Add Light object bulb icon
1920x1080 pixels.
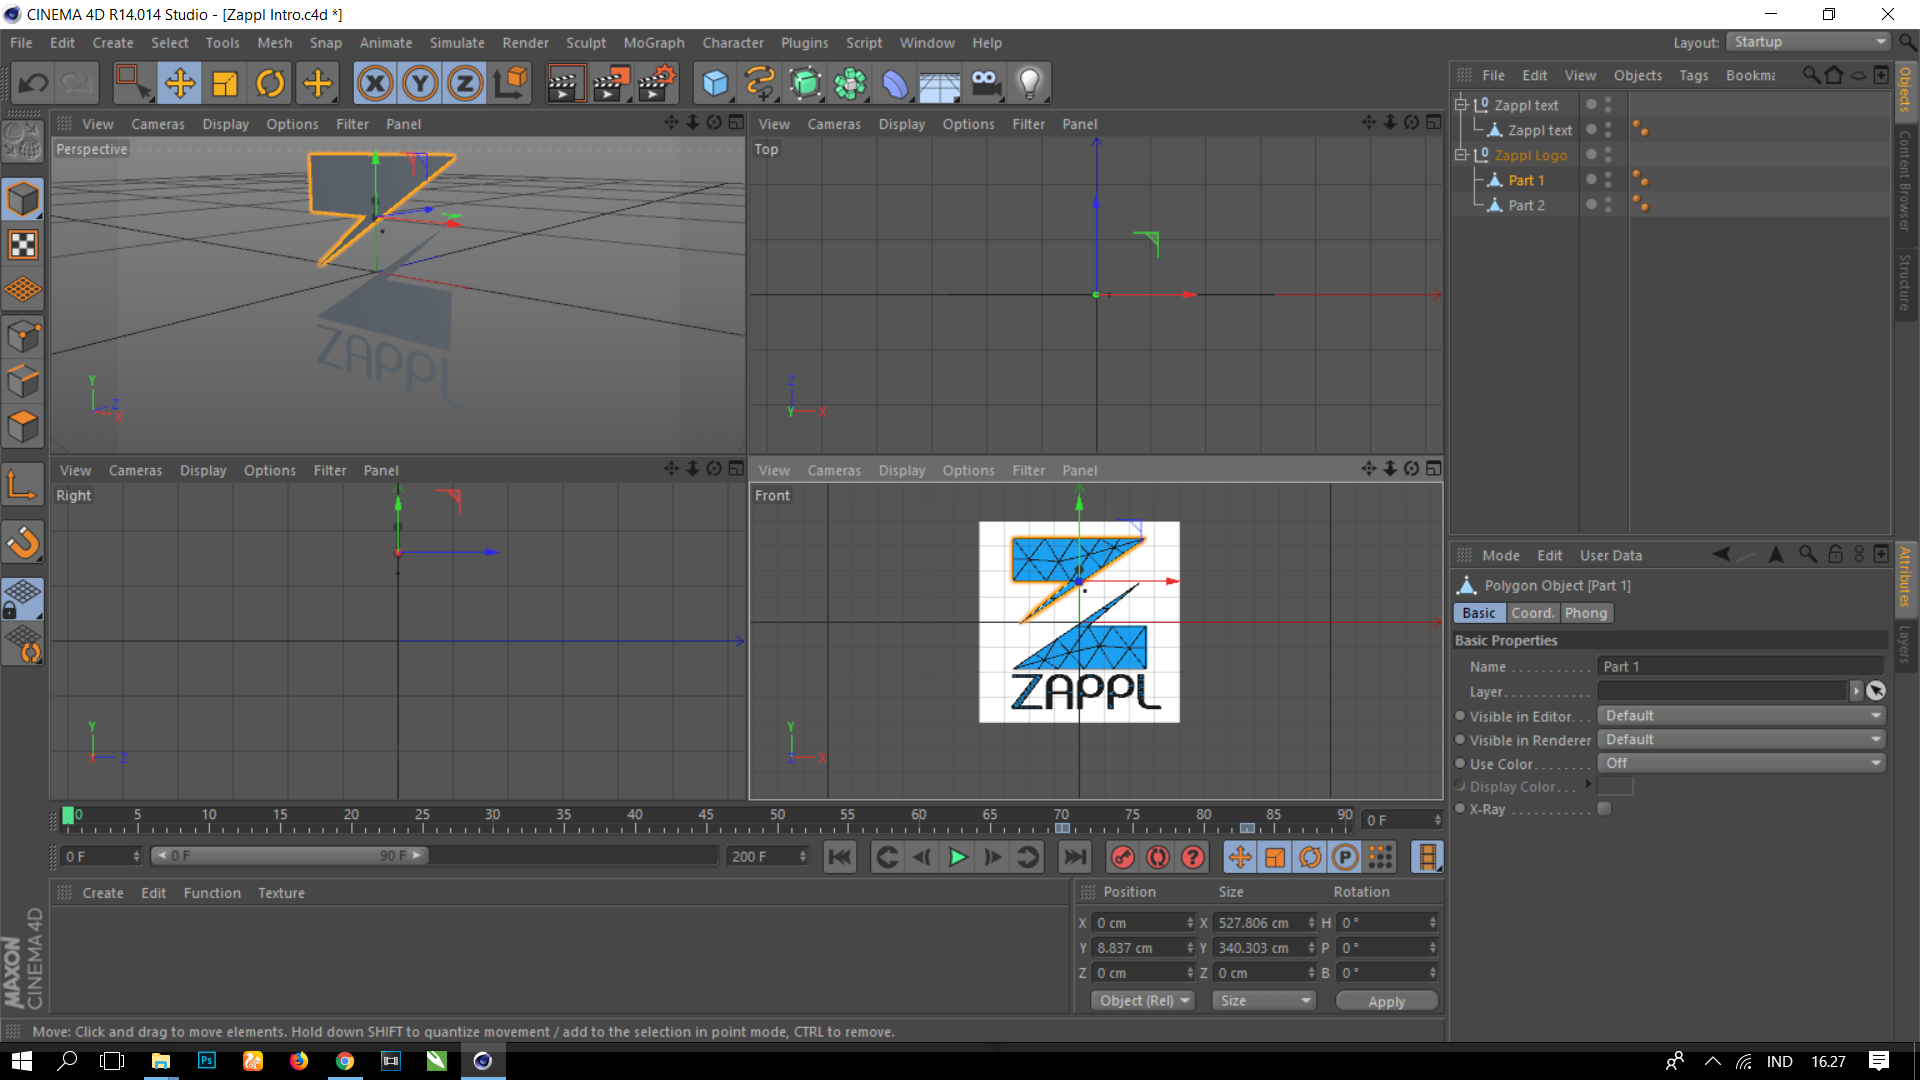pyautogui.click(x=1030, y=83)
